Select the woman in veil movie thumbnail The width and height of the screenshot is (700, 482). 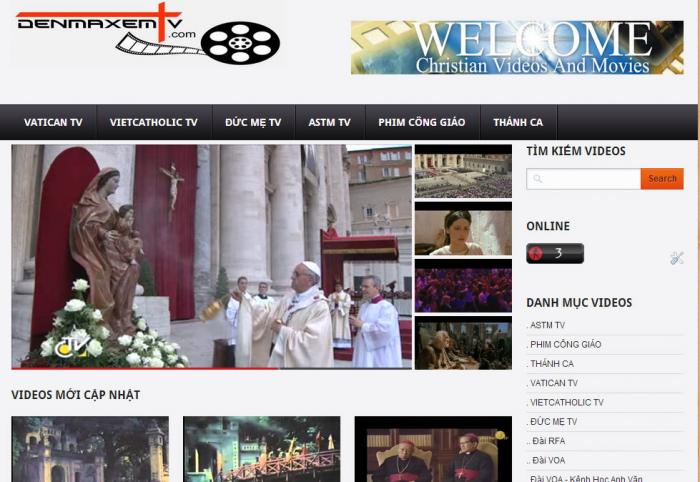click(x=463, y=229)
